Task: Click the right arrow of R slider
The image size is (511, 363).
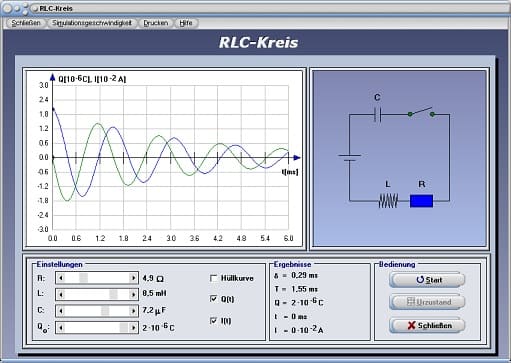Action: [x=133, y=278]
